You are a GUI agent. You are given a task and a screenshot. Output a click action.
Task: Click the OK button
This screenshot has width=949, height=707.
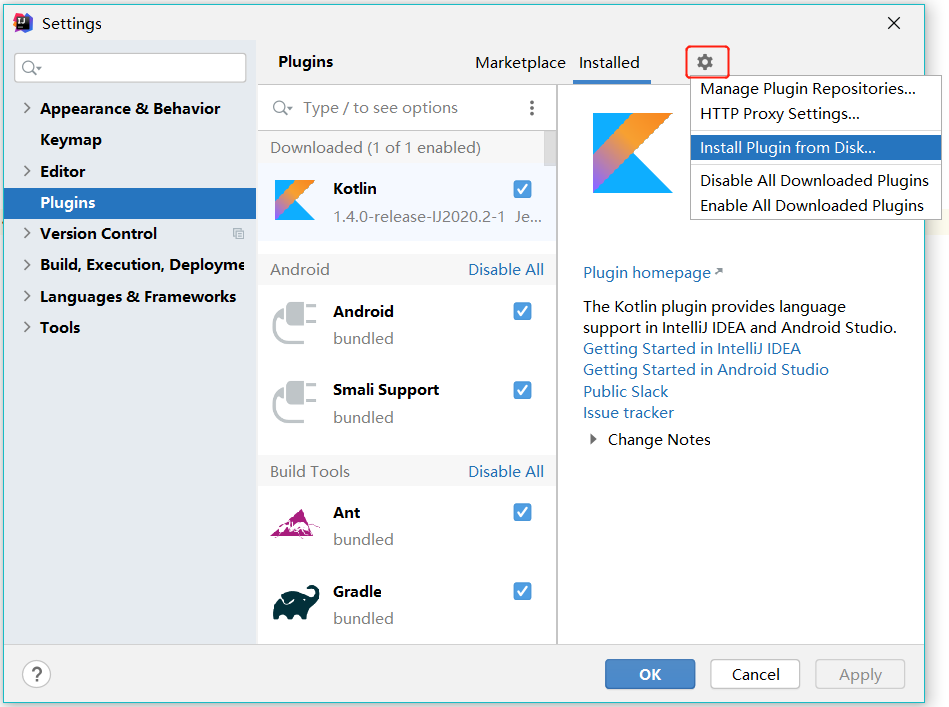coord(650,674)
